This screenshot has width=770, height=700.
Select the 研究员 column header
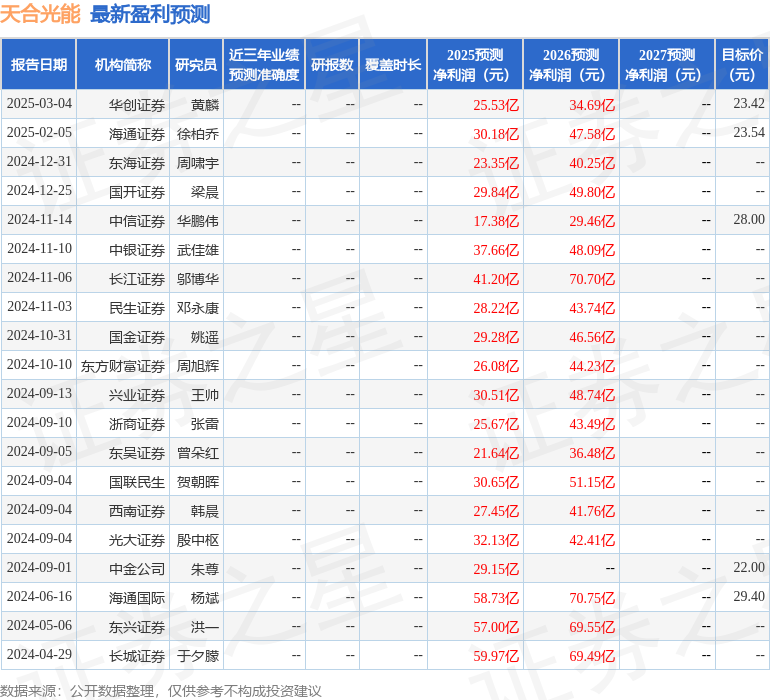tap(196, 64)
